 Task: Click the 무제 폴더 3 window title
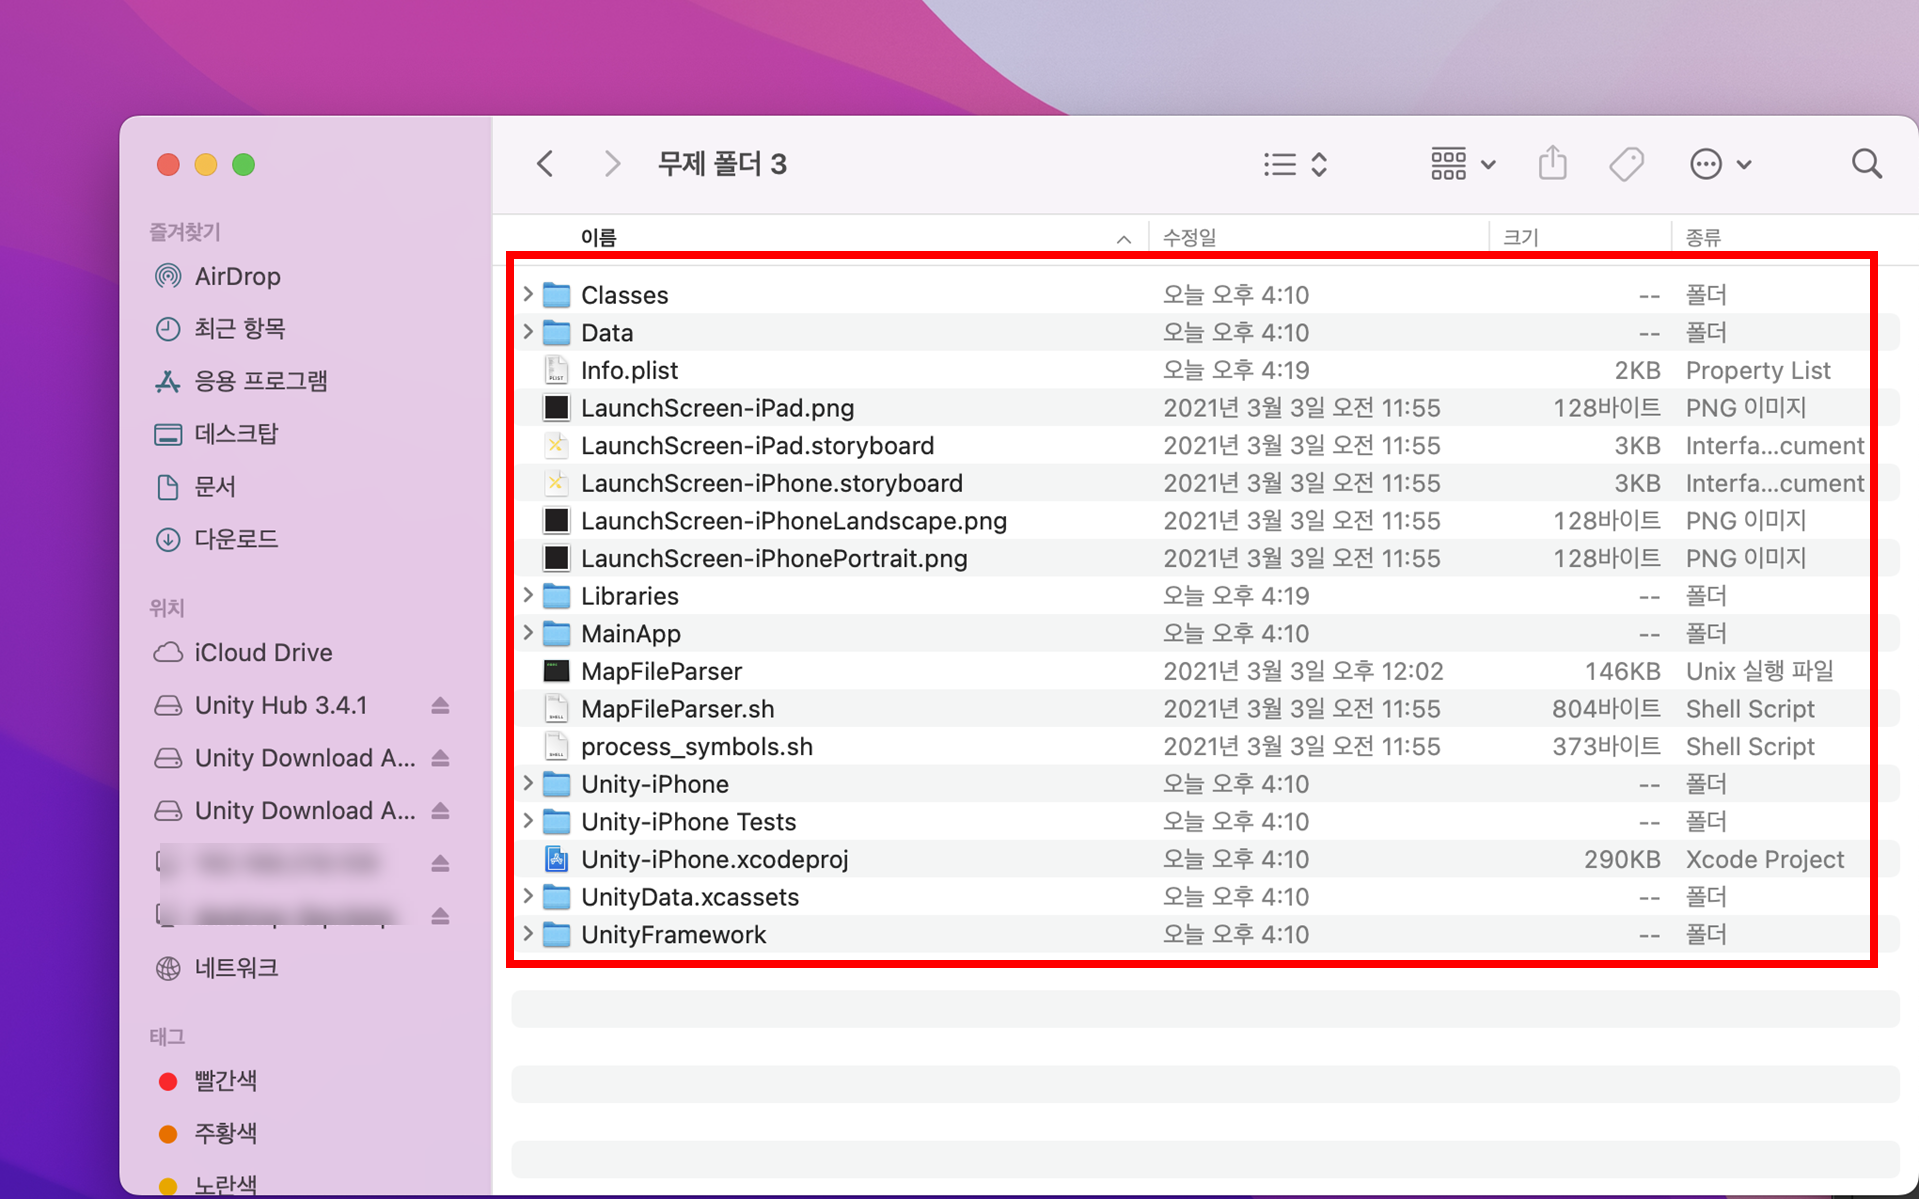coord(722,164)
